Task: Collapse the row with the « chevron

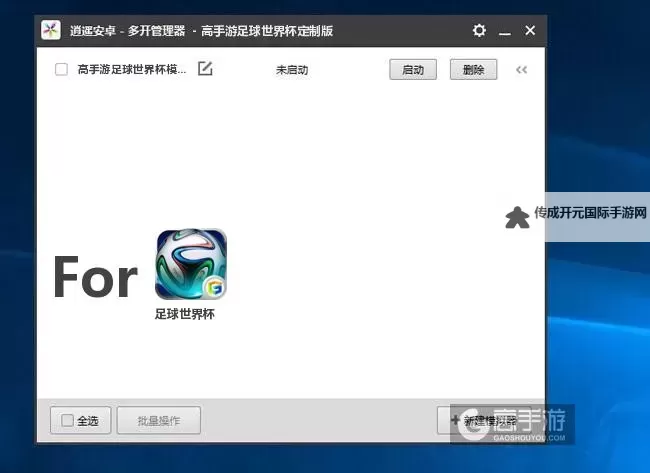Action: (521, 70)
